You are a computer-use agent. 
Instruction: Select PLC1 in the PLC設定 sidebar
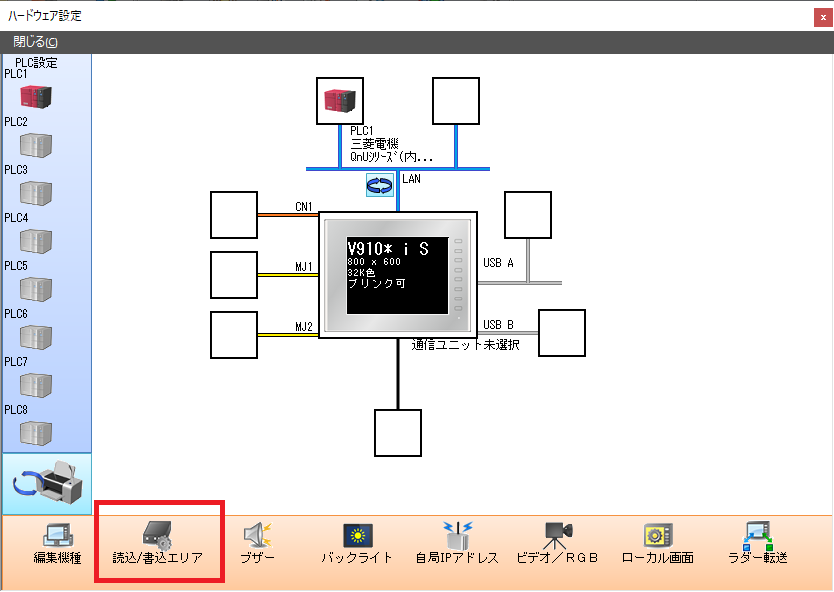[x=36, y=96]
